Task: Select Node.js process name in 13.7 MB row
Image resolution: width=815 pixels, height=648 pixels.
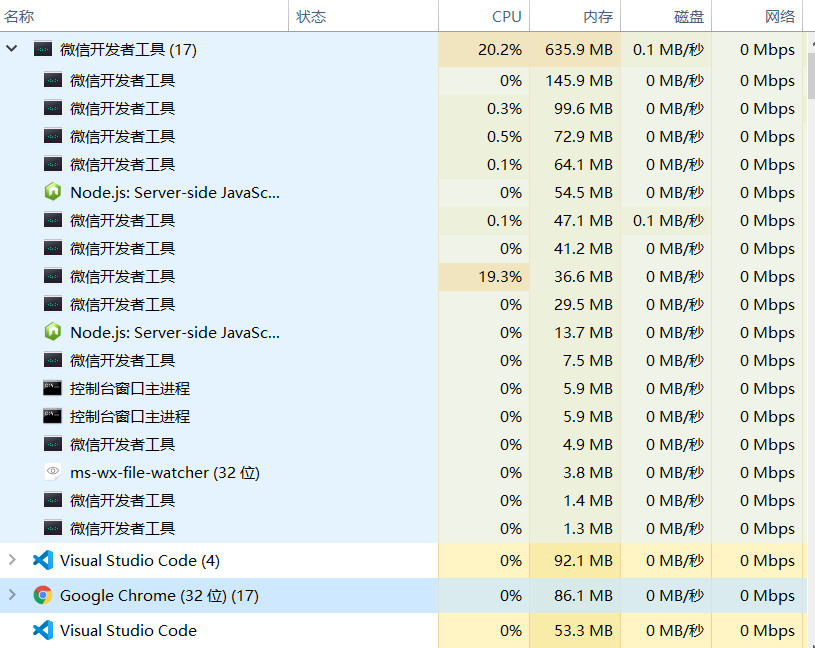Action: click(x=175, y=333)
